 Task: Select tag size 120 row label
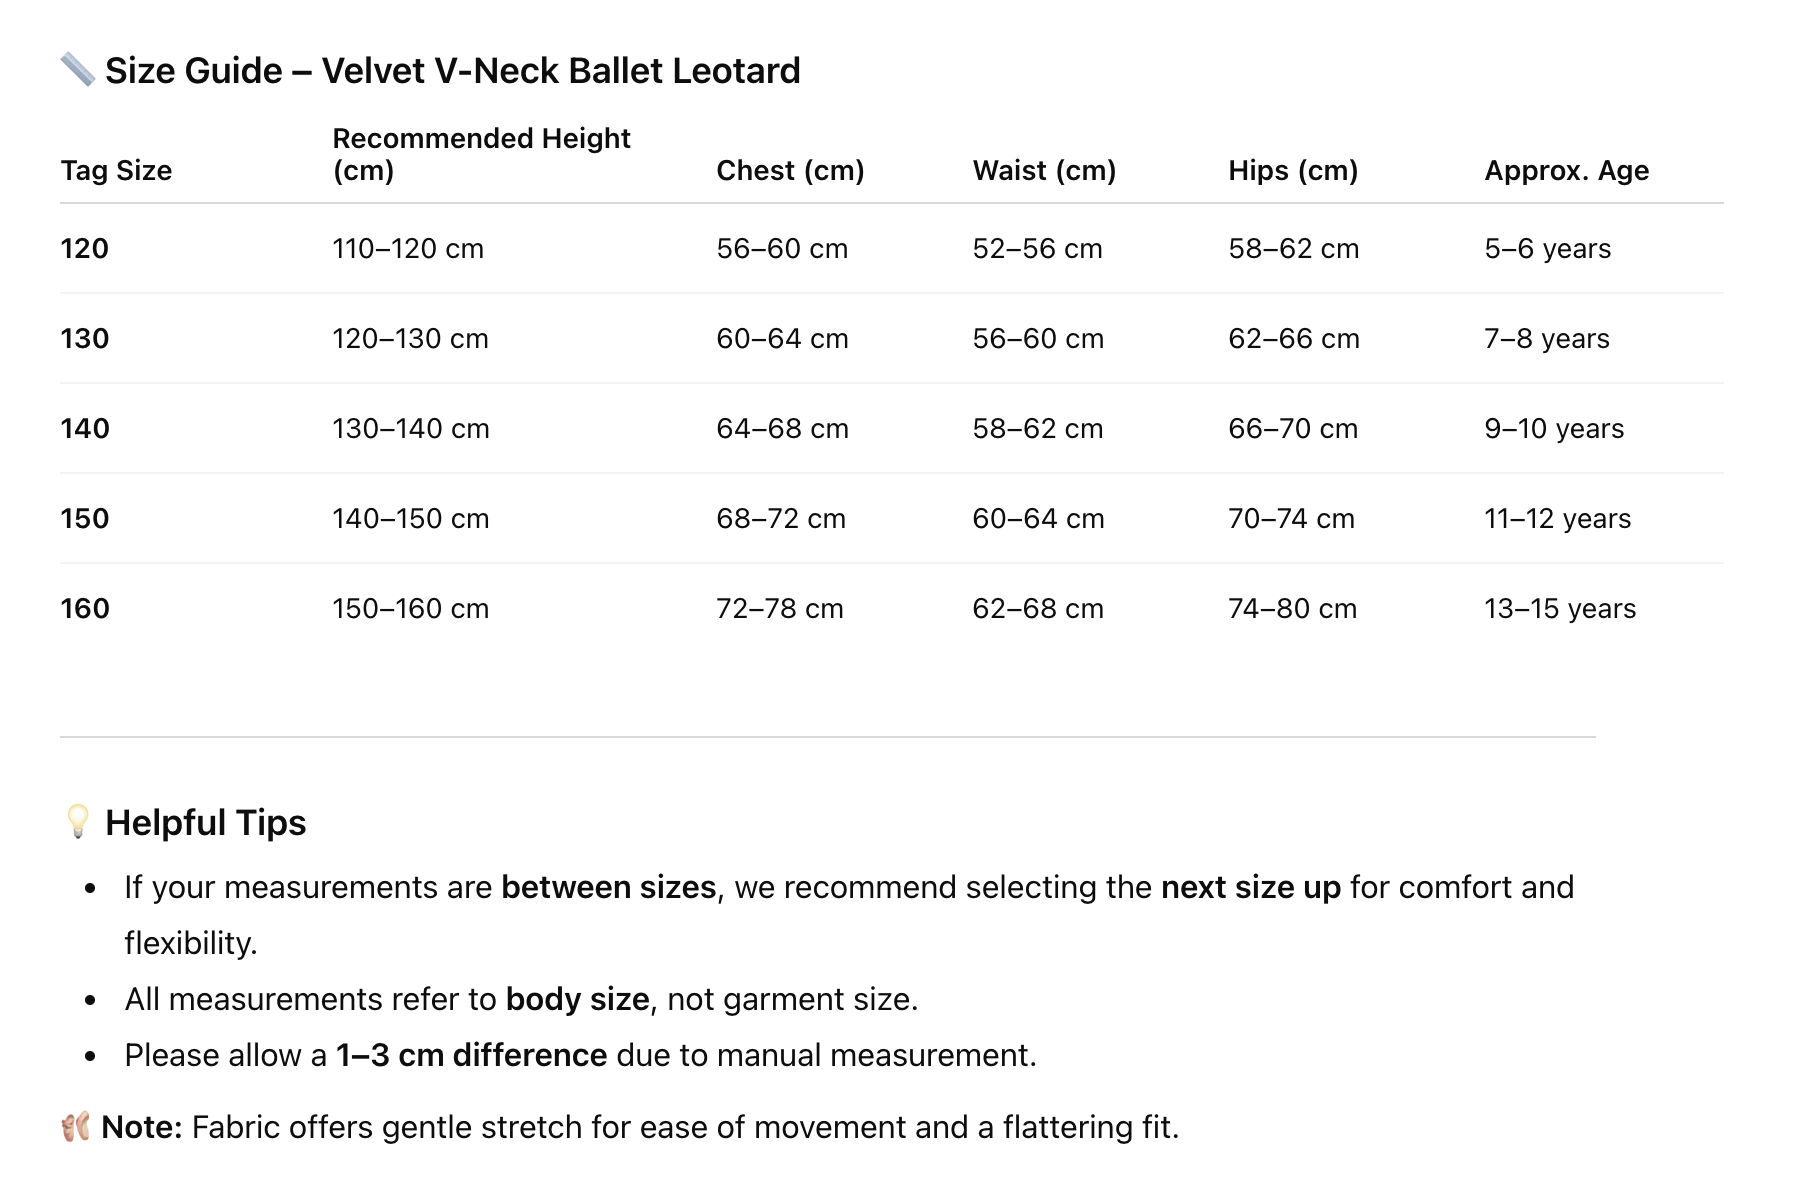[x=85, y=249]
